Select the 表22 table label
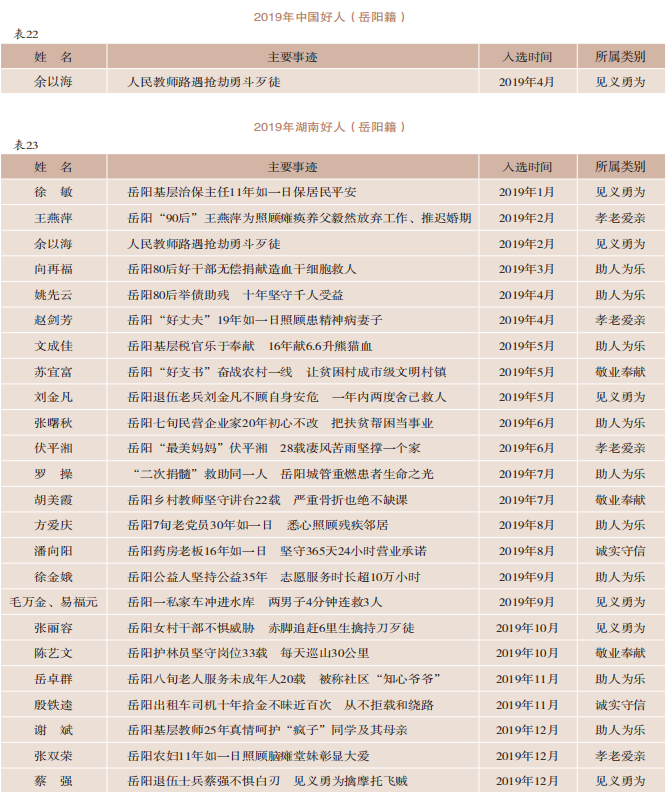Viewport: 666px width, 792px height. coord(25,34)
